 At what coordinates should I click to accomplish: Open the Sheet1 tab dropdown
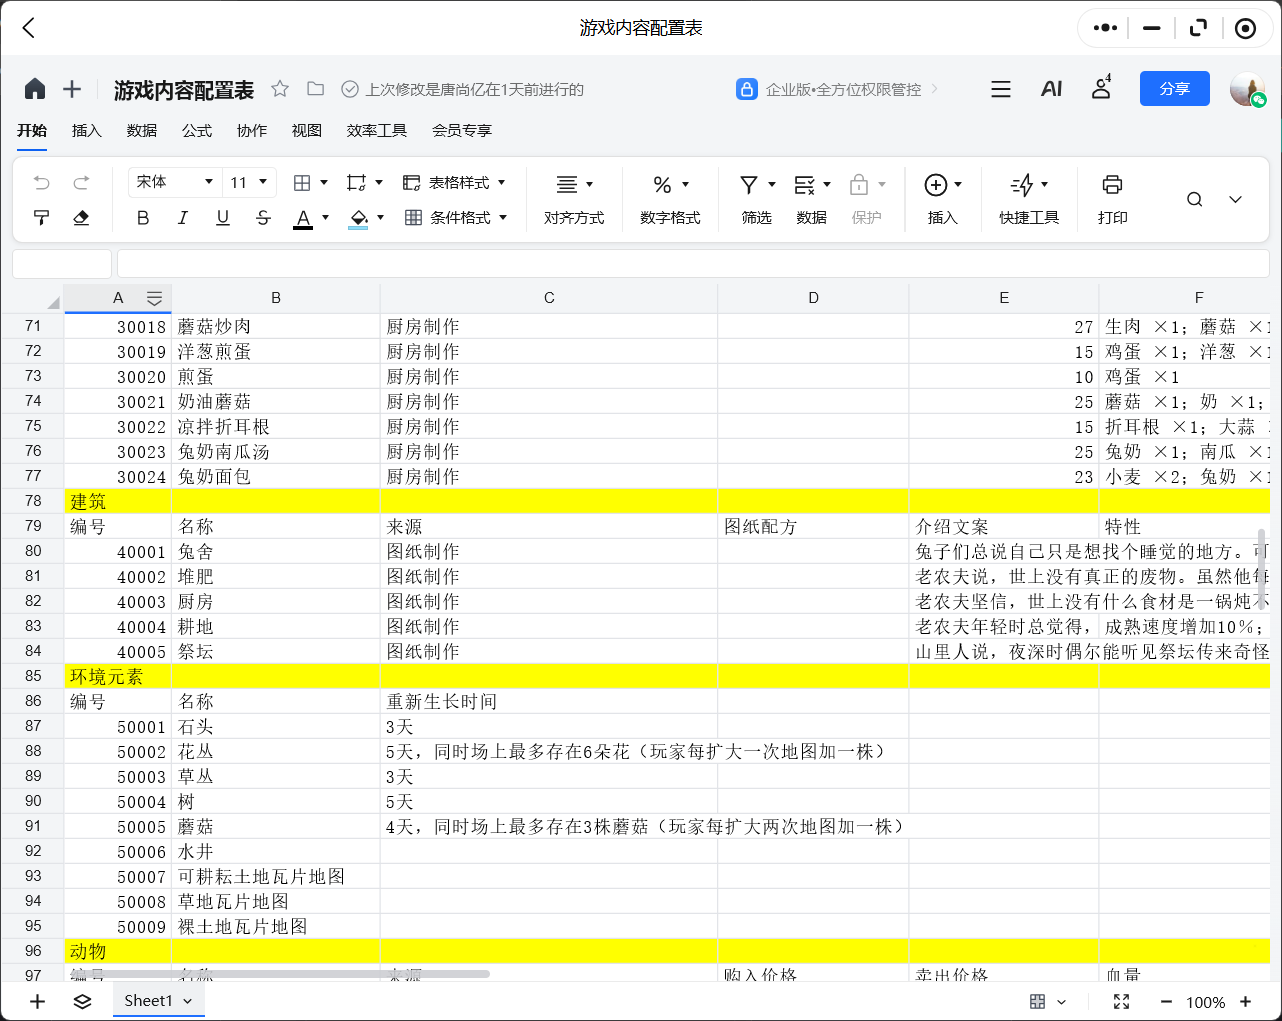coord(187,1001)
